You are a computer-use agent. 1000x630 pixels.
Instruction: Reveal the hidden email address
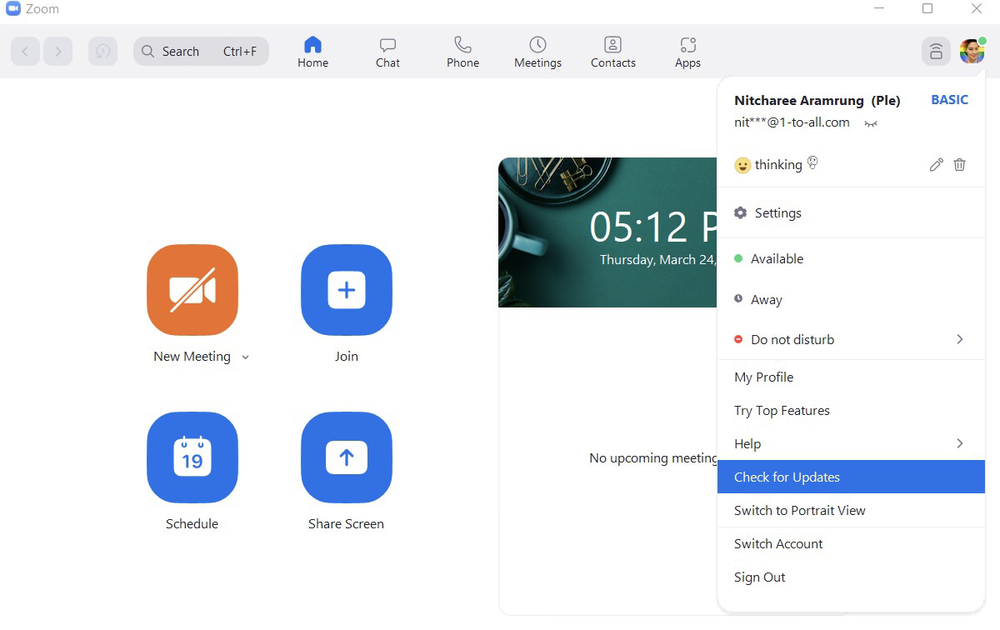[x=871, y=123]
